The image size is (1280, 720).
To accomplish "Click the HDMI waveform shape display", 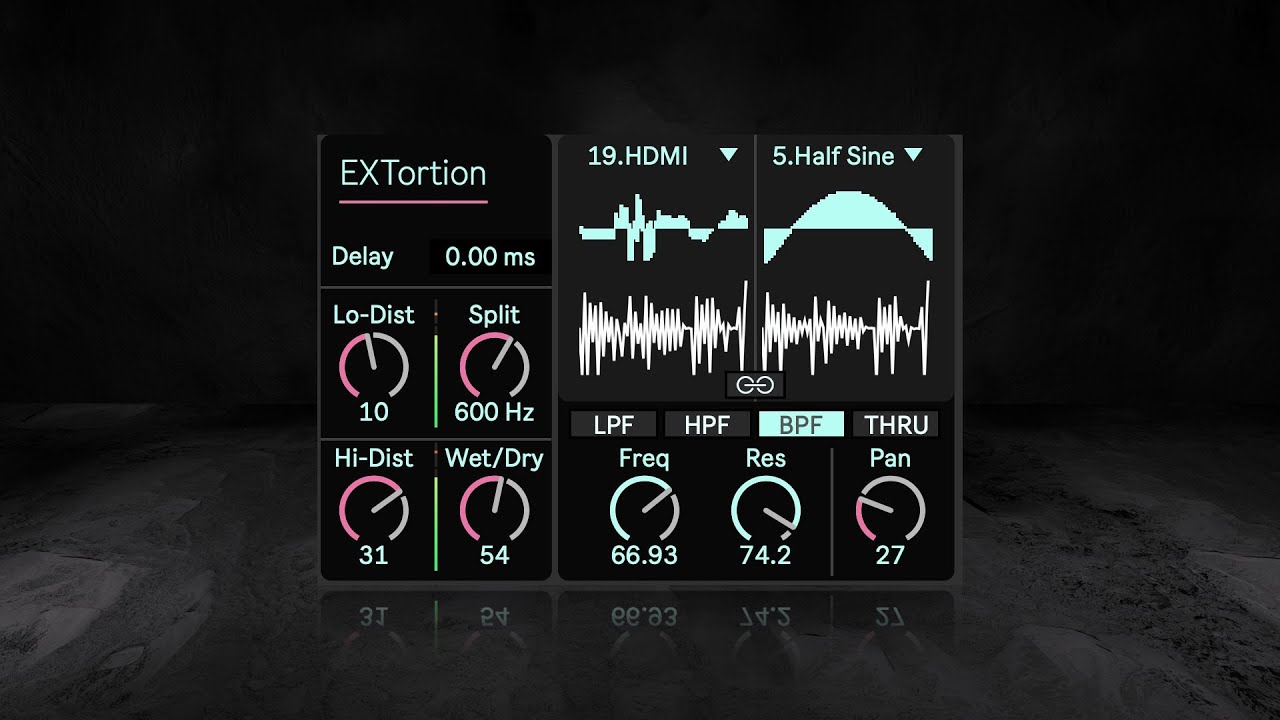I will [x=663, y=228].
